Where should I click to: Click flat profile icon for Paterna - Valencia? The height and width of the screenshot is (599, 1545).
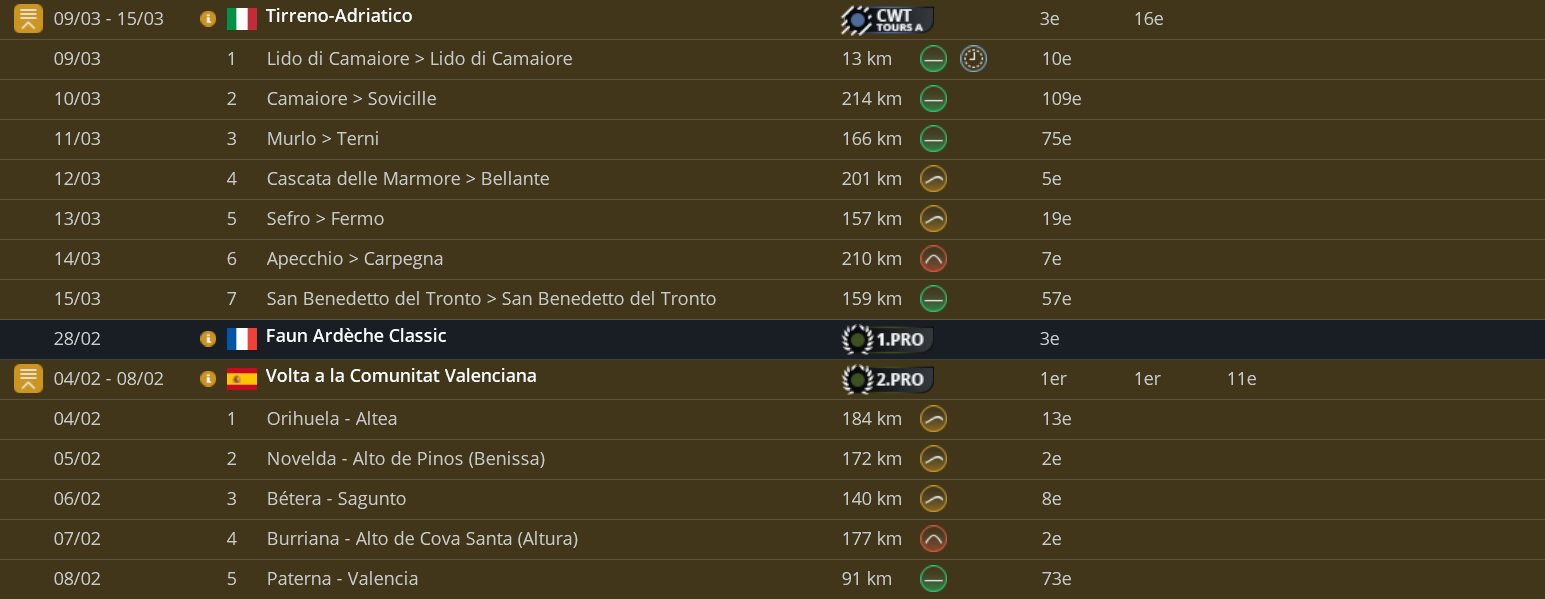[933, 579]
